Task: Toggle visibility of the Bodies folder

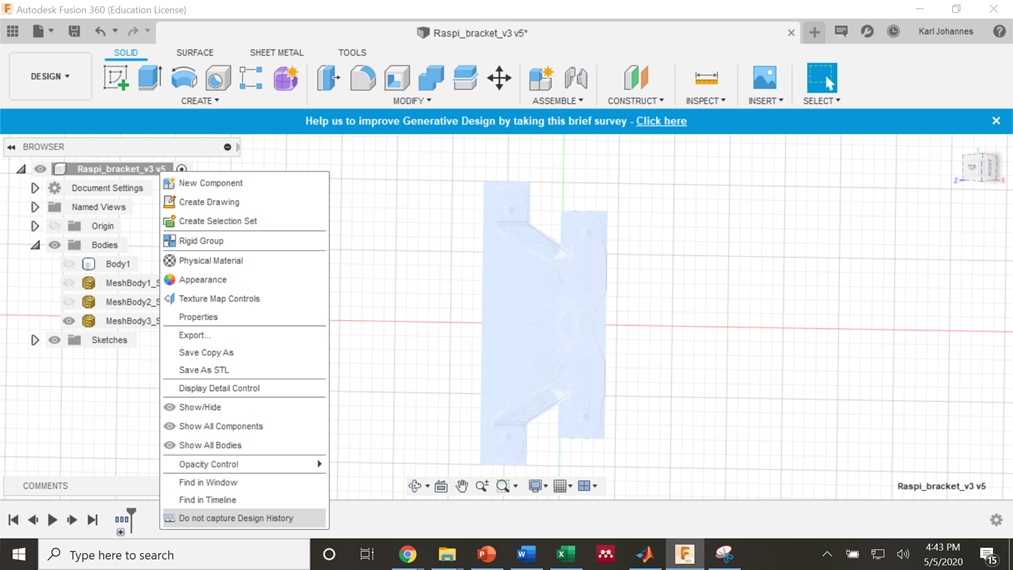Action: [54, 245]
